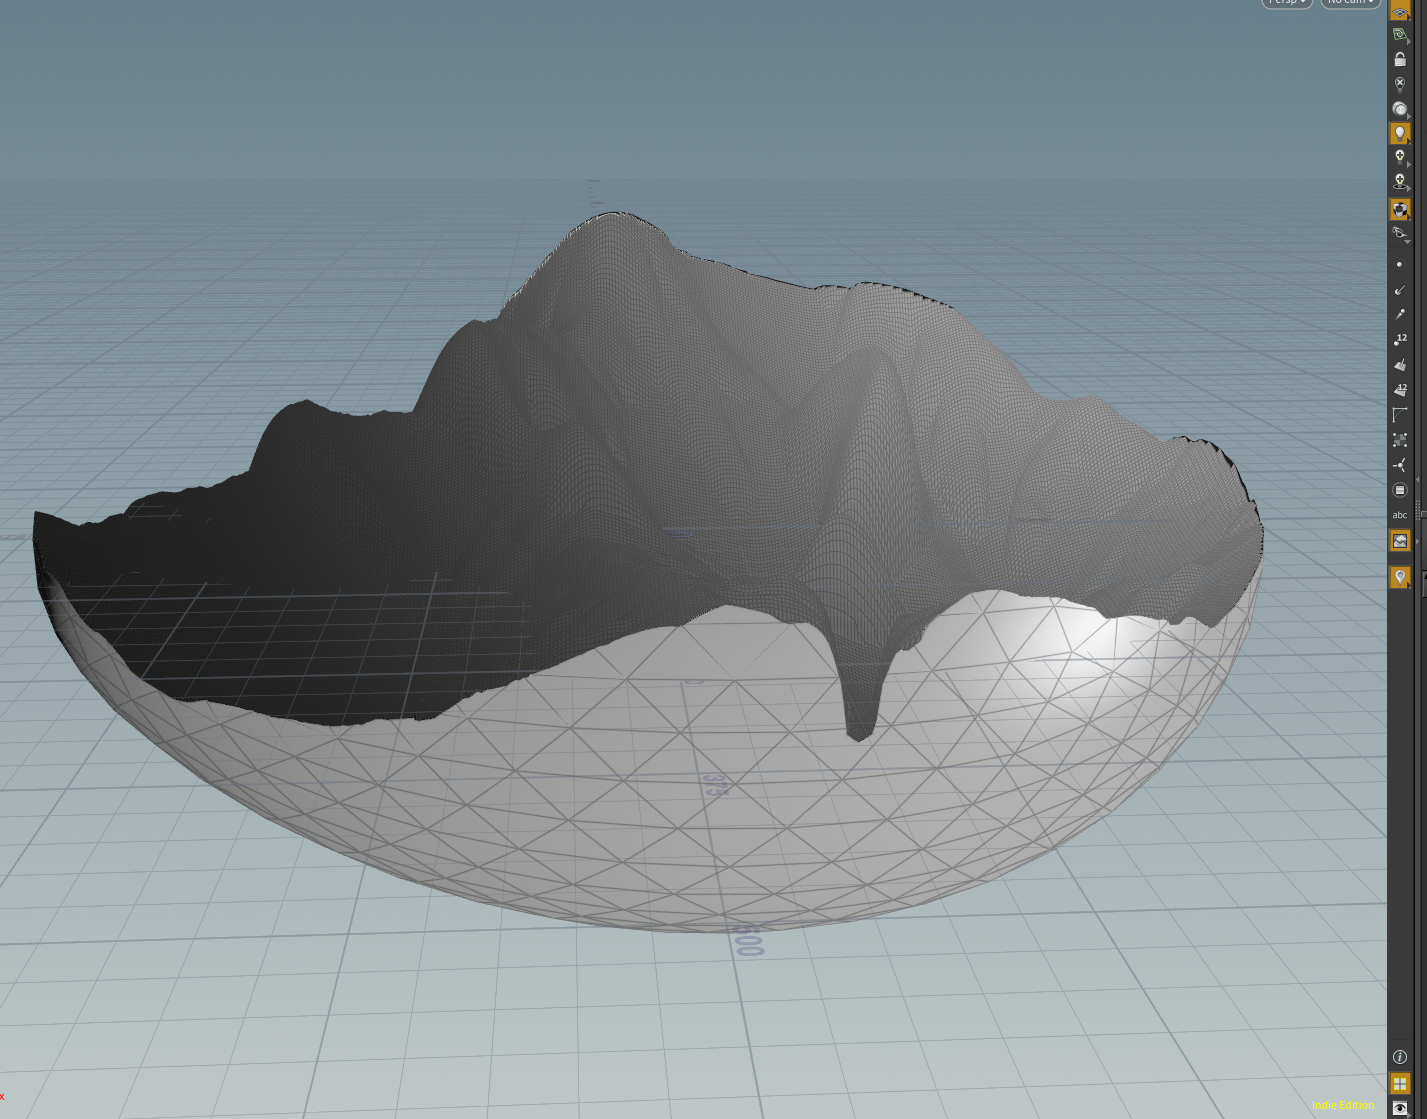This screenshot has width=1427, height=1119.
Task: Open the No cam camera dropdown
Action: pos(1351,3)
